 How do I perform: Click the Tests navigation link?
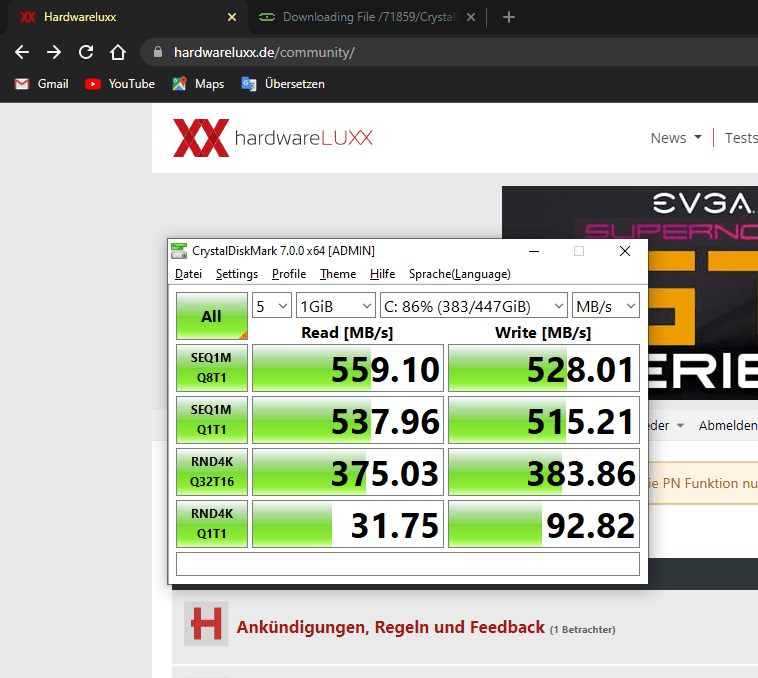pyautogui.click(x=741, y=138)
